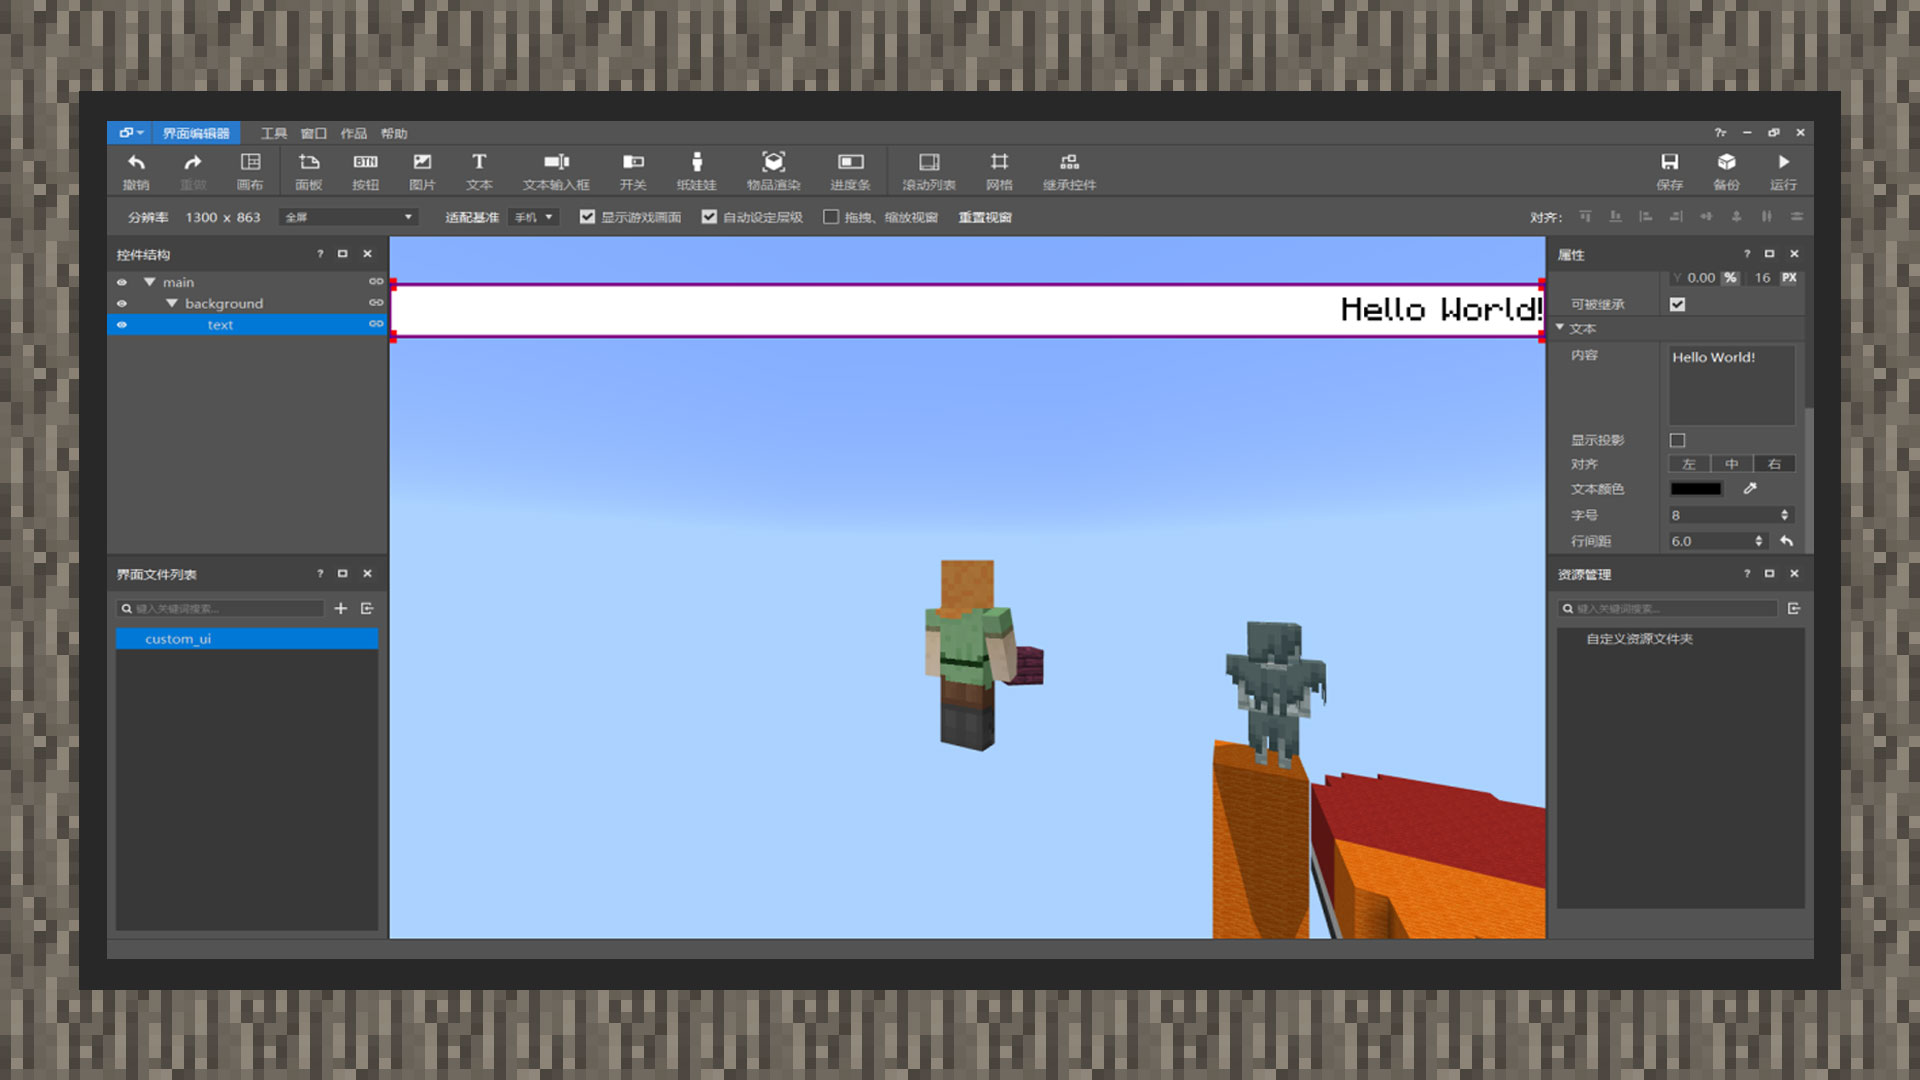Add a 按钮 (button) control
Viewport: 1920px width, 1080px height.
click(x=365, y=170)
